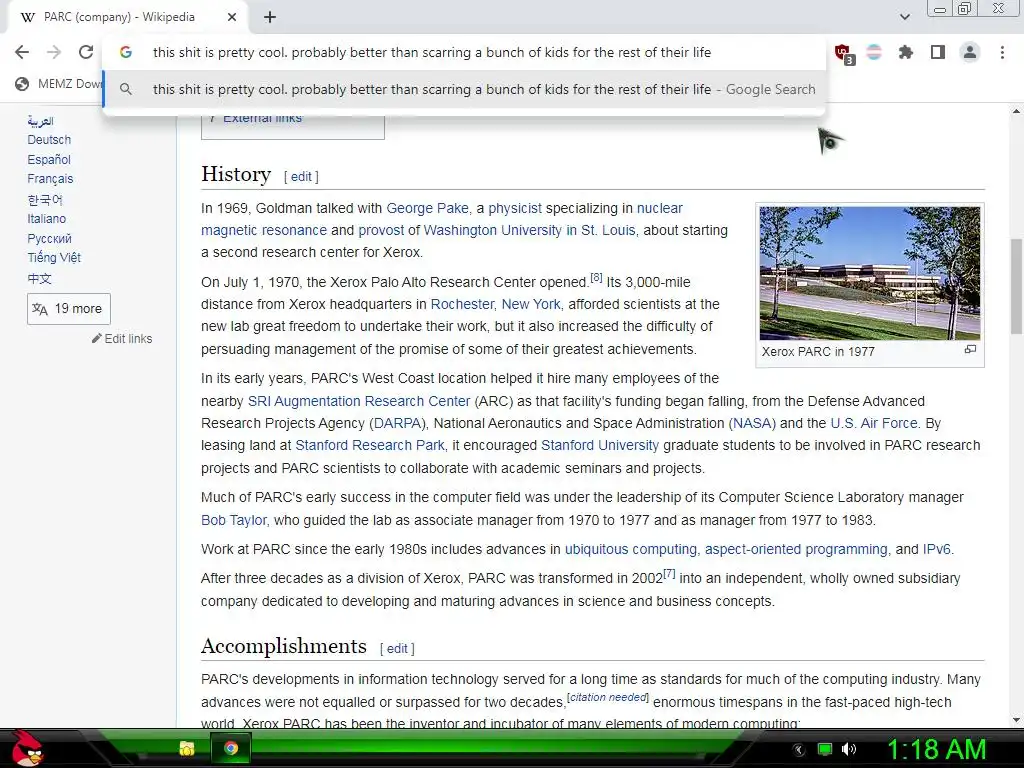Follow the U.S. Air Force link

point(874,423)
